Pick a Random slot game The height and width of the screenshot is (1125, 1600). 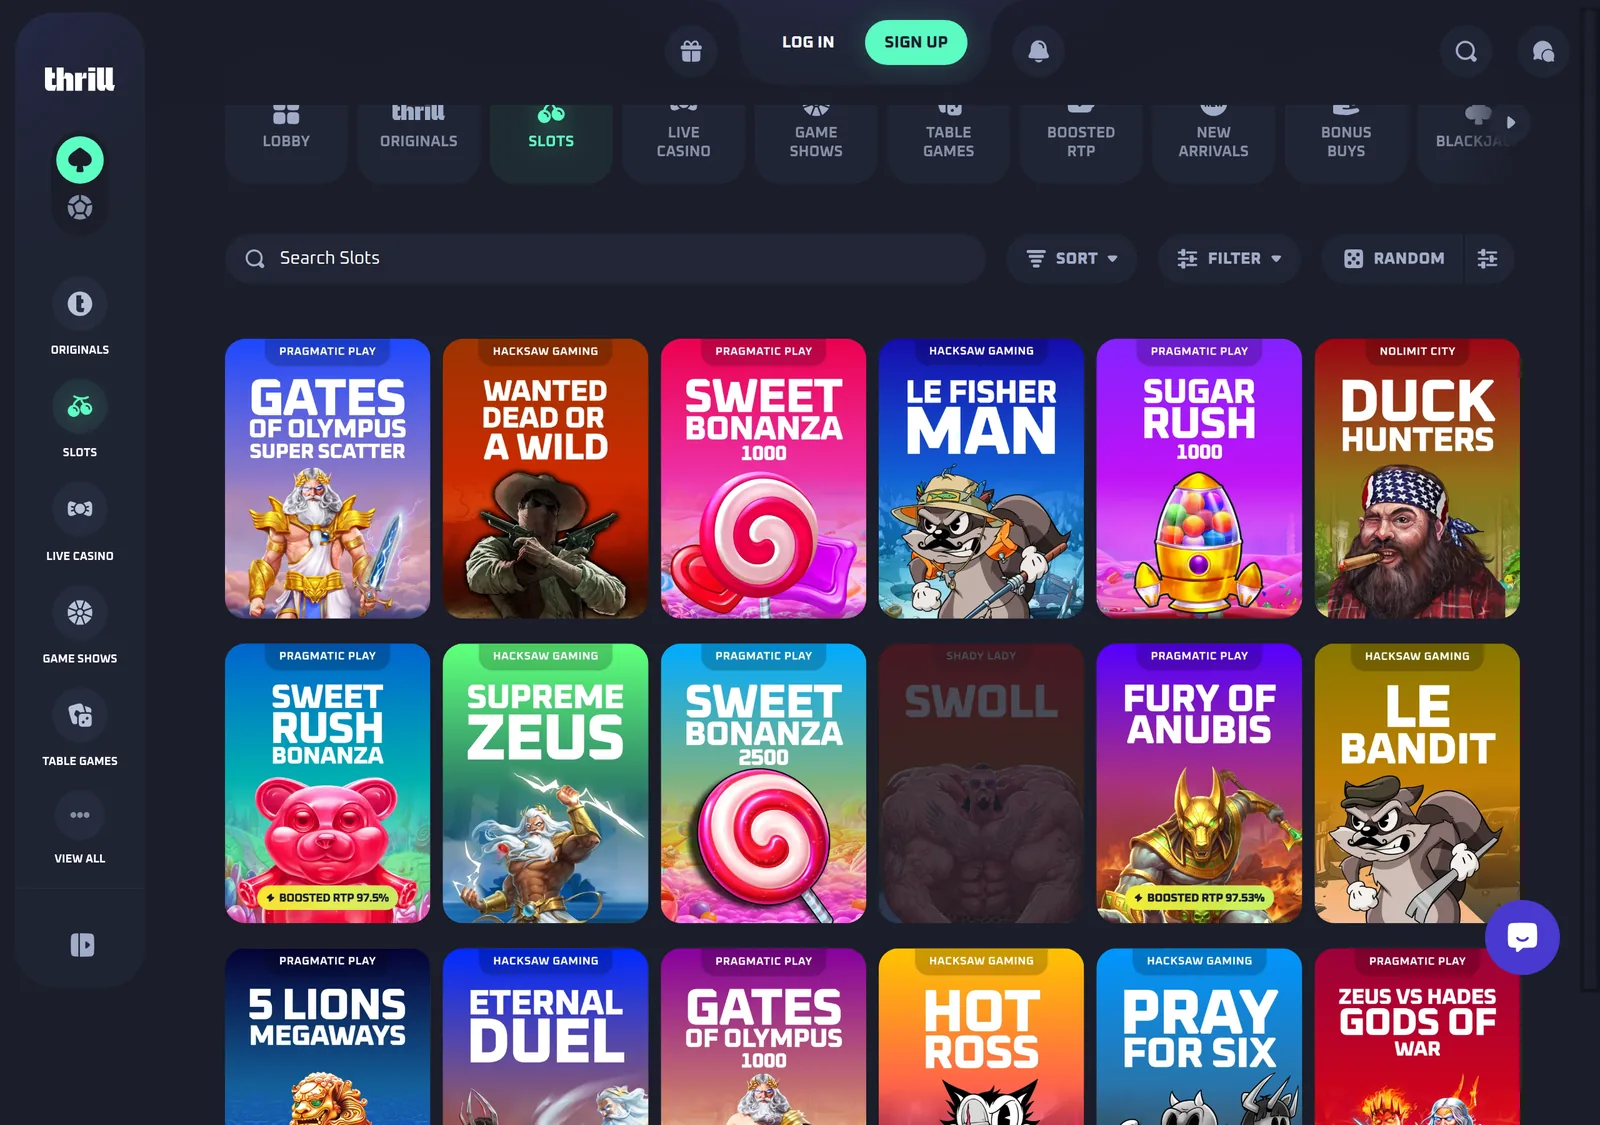pos(1394,258)
